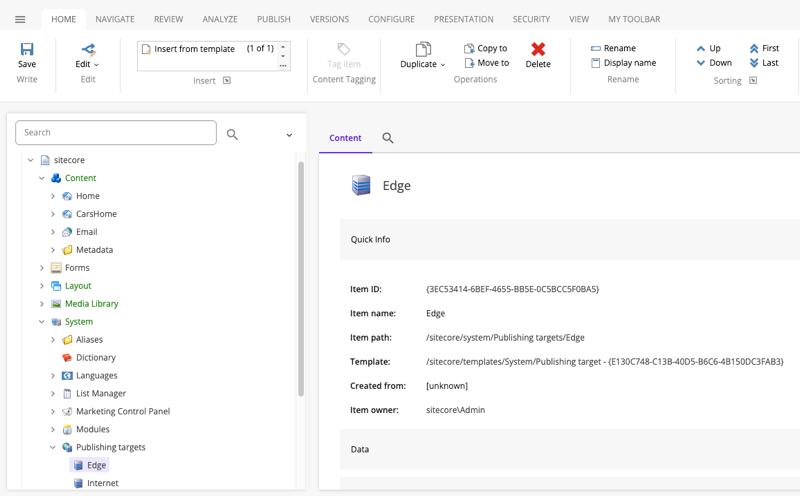800x496 pixels.
Task: Open the HOME ribbon tab
Action: tap(63, 19)
